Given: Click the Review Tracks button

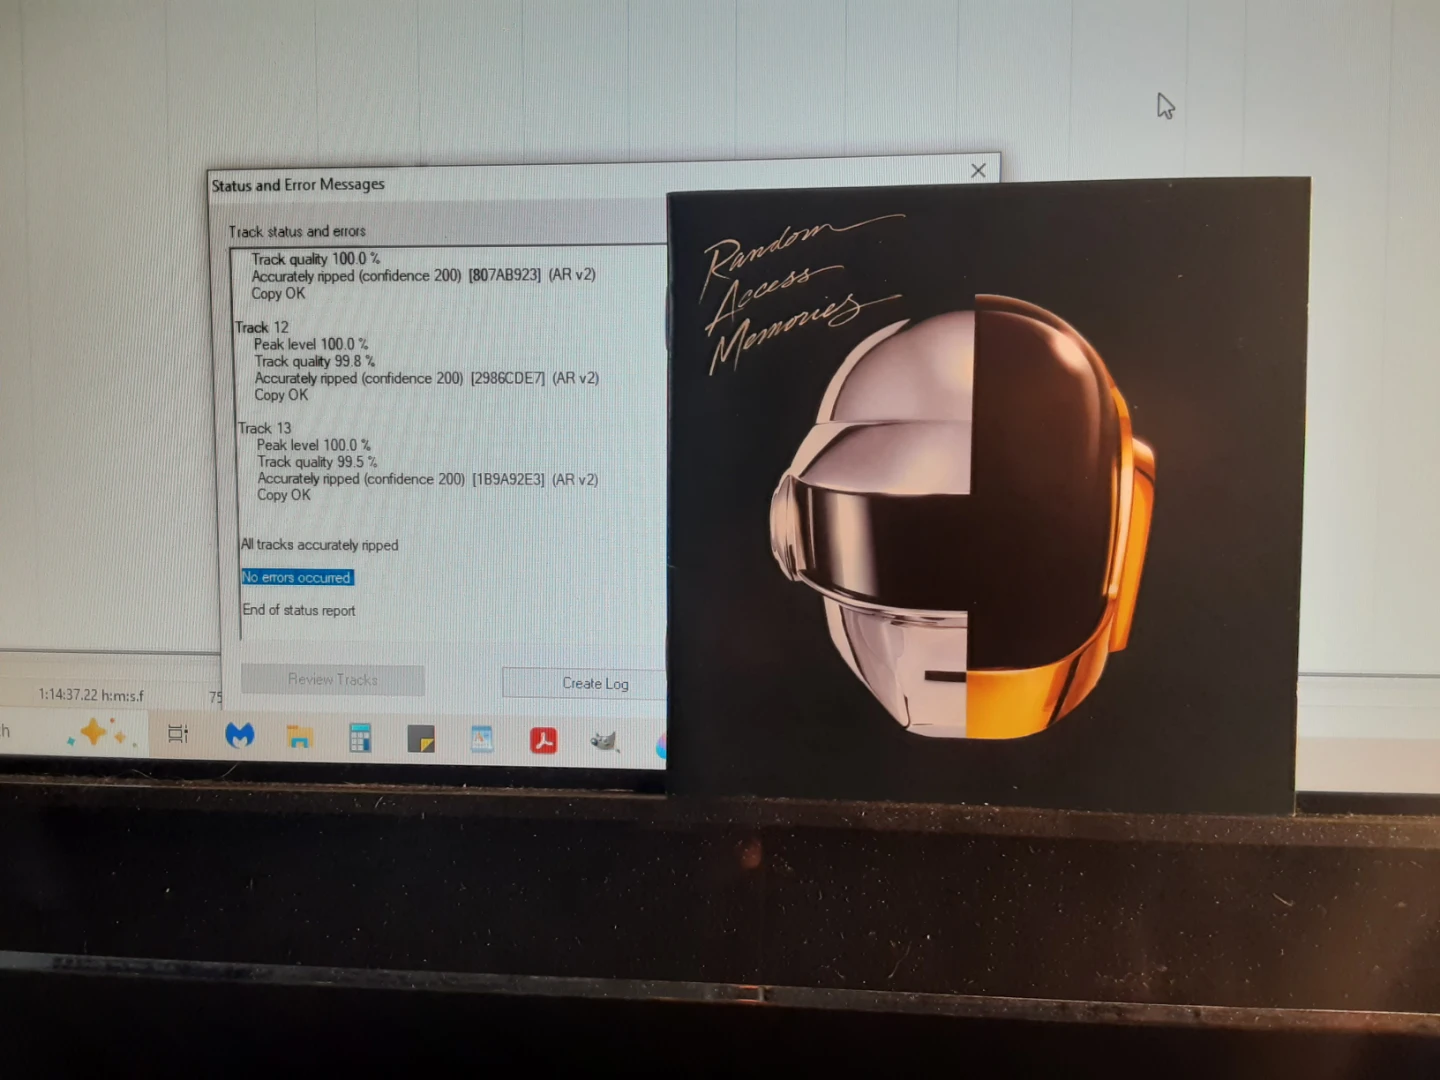Looking at the screenshot, I should [x=333, y=680].
